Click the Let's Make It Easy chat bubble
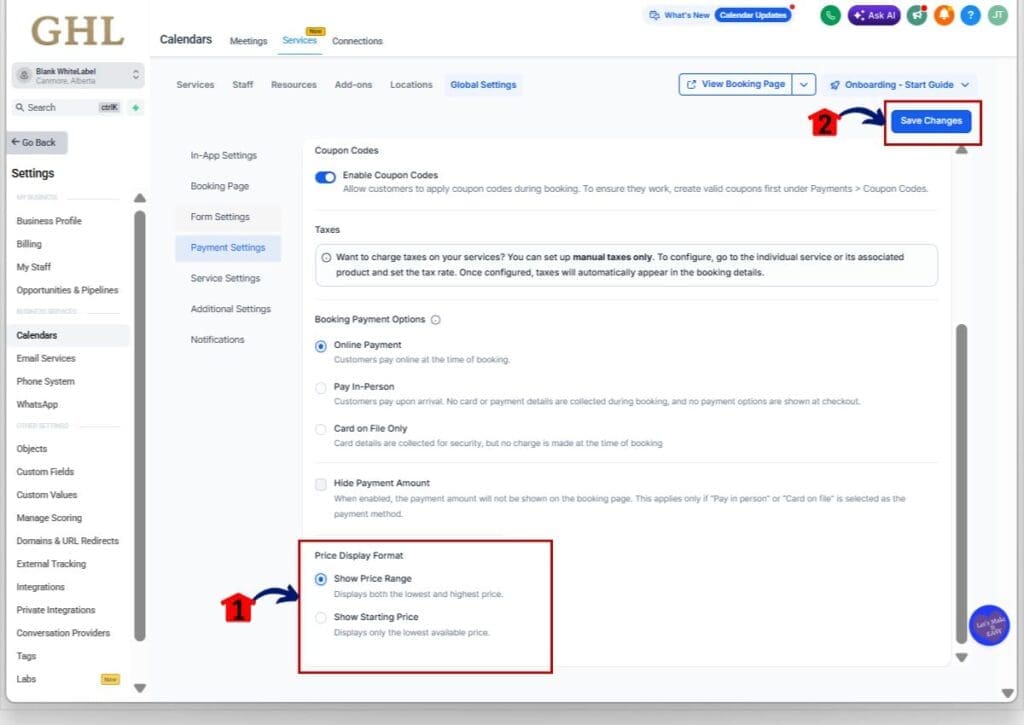 point(988,626)
